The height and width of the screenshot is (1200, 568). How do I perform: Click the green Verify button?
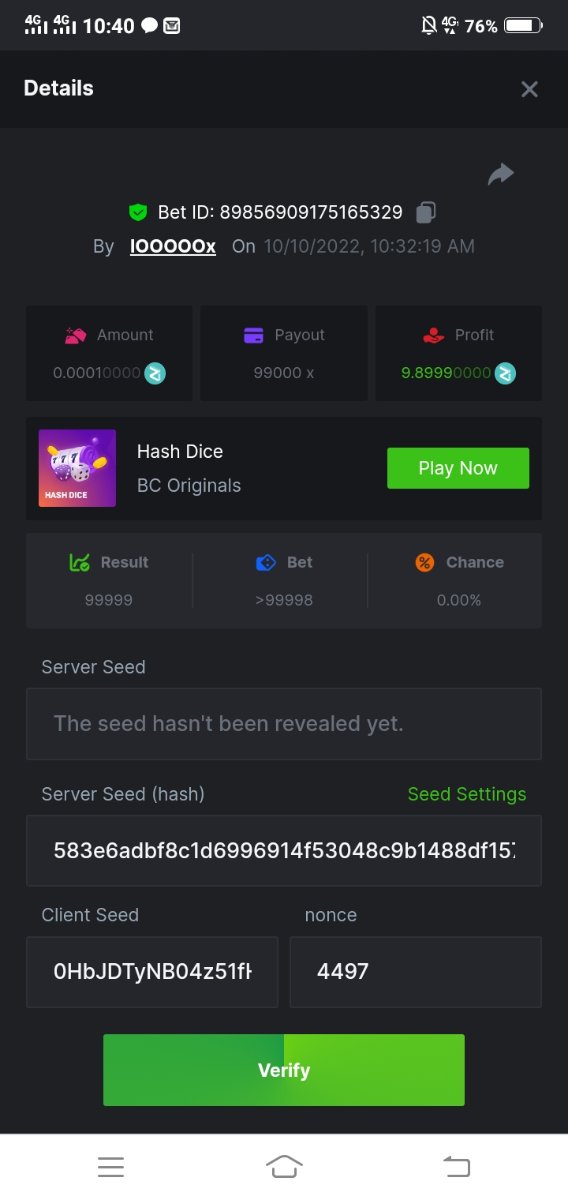point(284,1070)
